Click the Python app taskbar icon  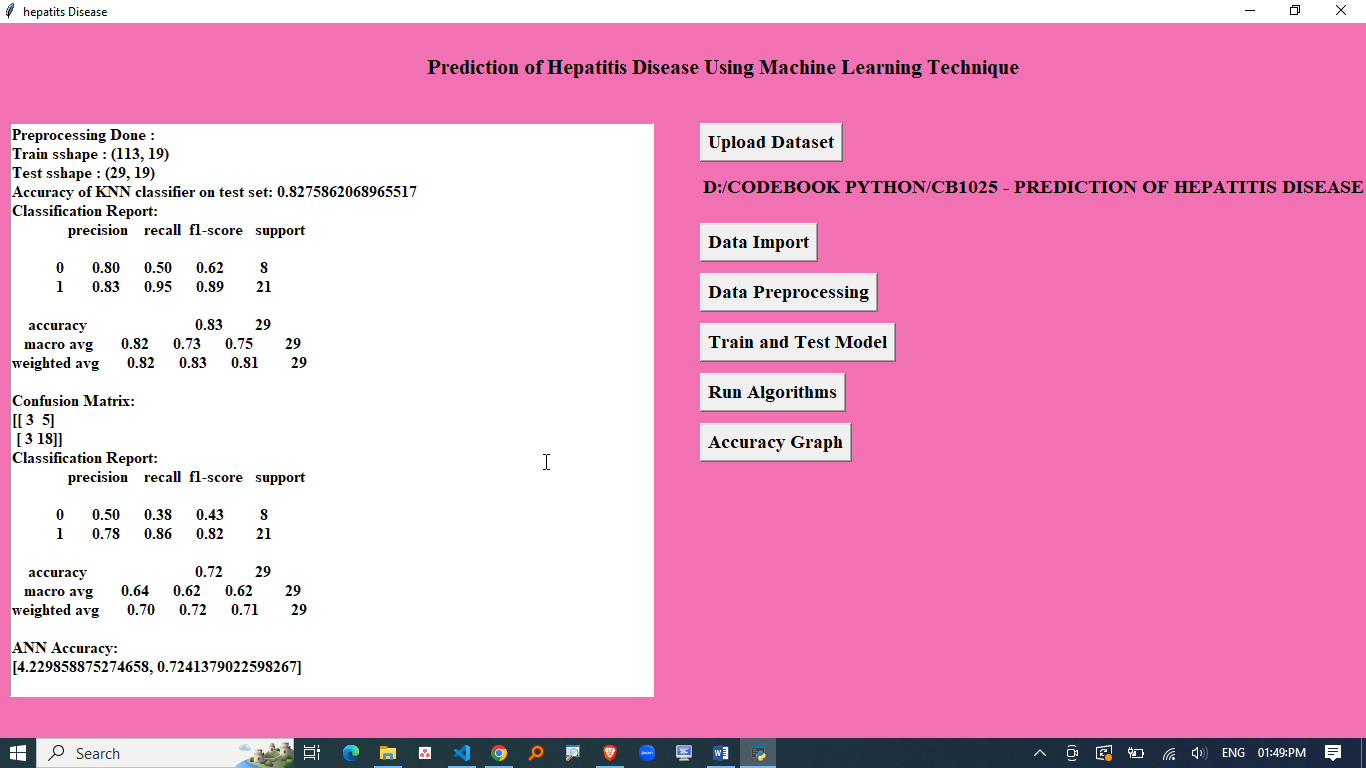click(x=758, y=753)
